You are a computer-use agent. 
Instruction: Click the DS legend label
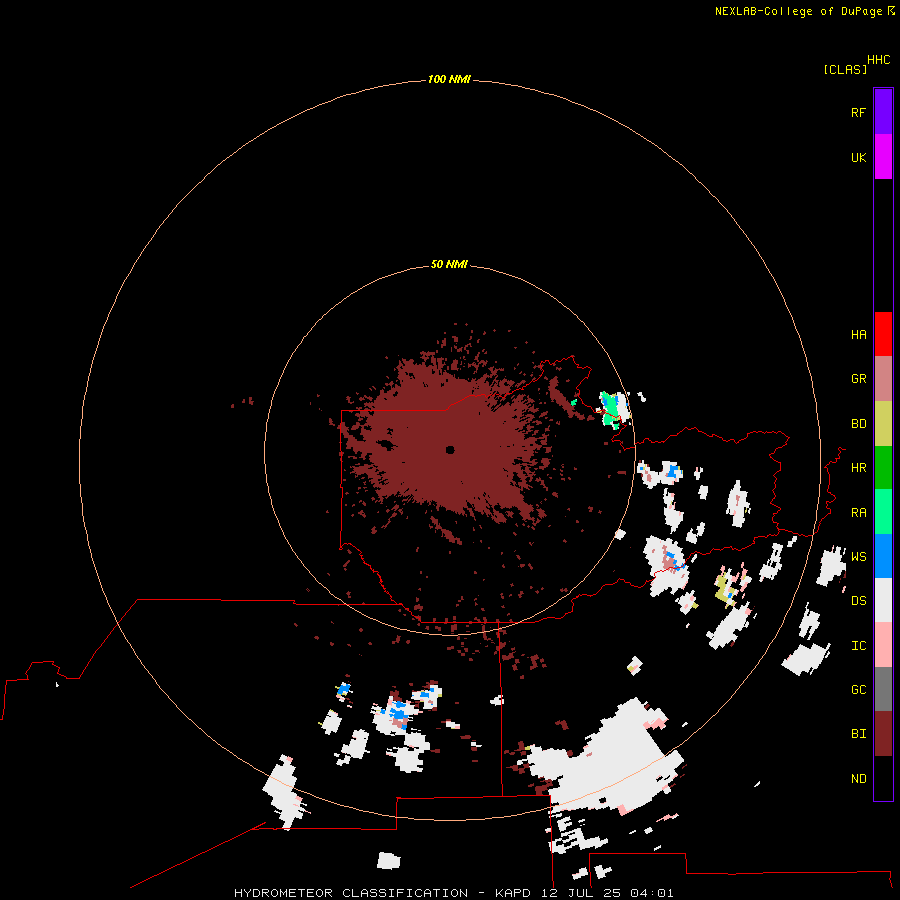coord(858,601)
